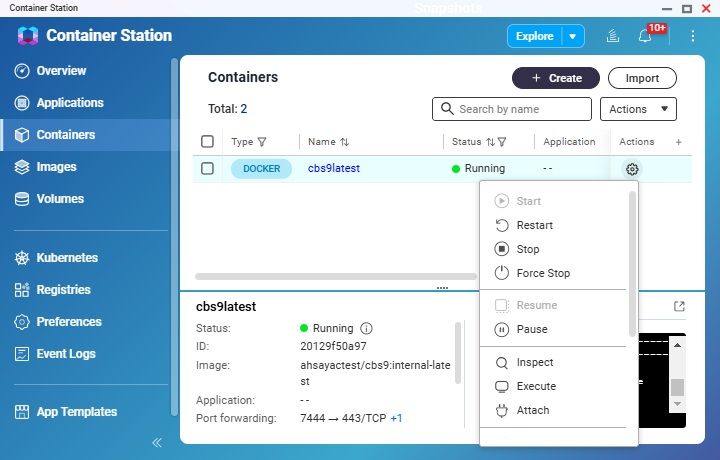Choose Attach from the context menu

point(553,410)
